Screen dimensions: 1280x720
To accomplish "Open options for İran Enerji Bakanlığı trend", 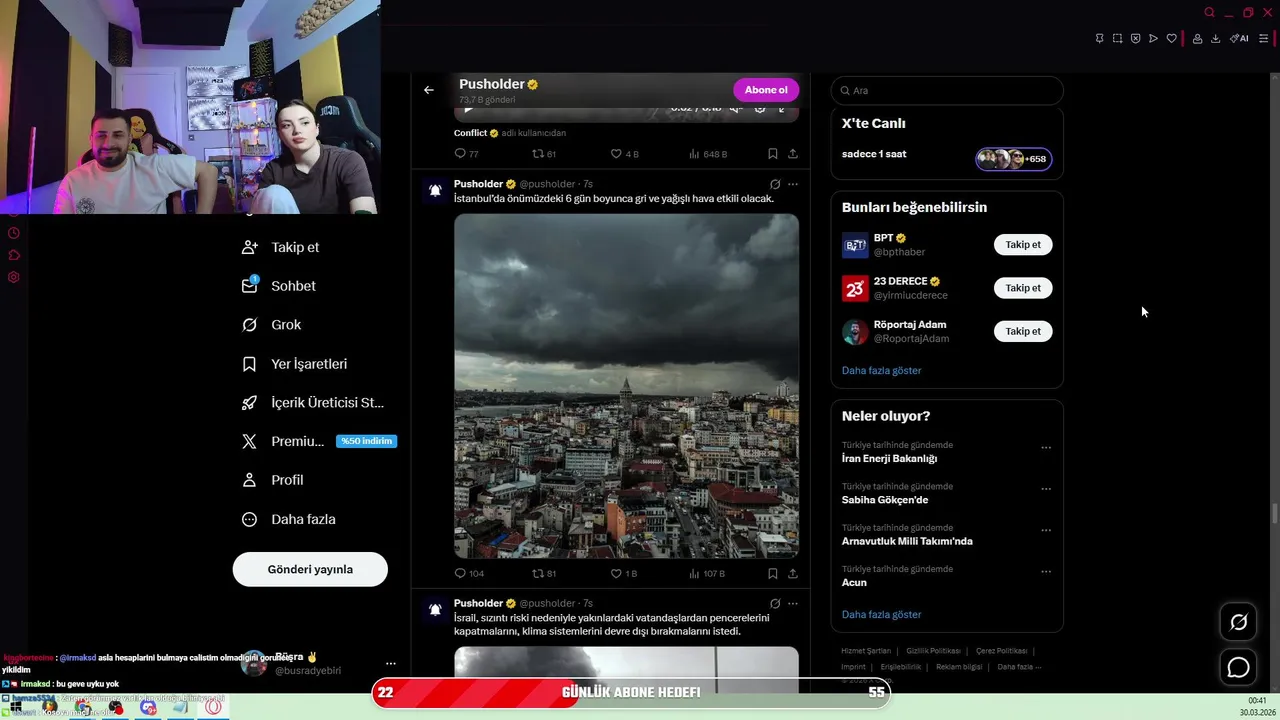I will pos(1046,448).
